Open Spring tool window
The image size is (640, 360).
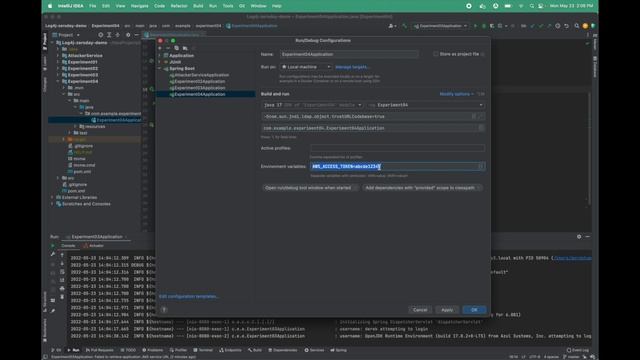coord(338,350)
